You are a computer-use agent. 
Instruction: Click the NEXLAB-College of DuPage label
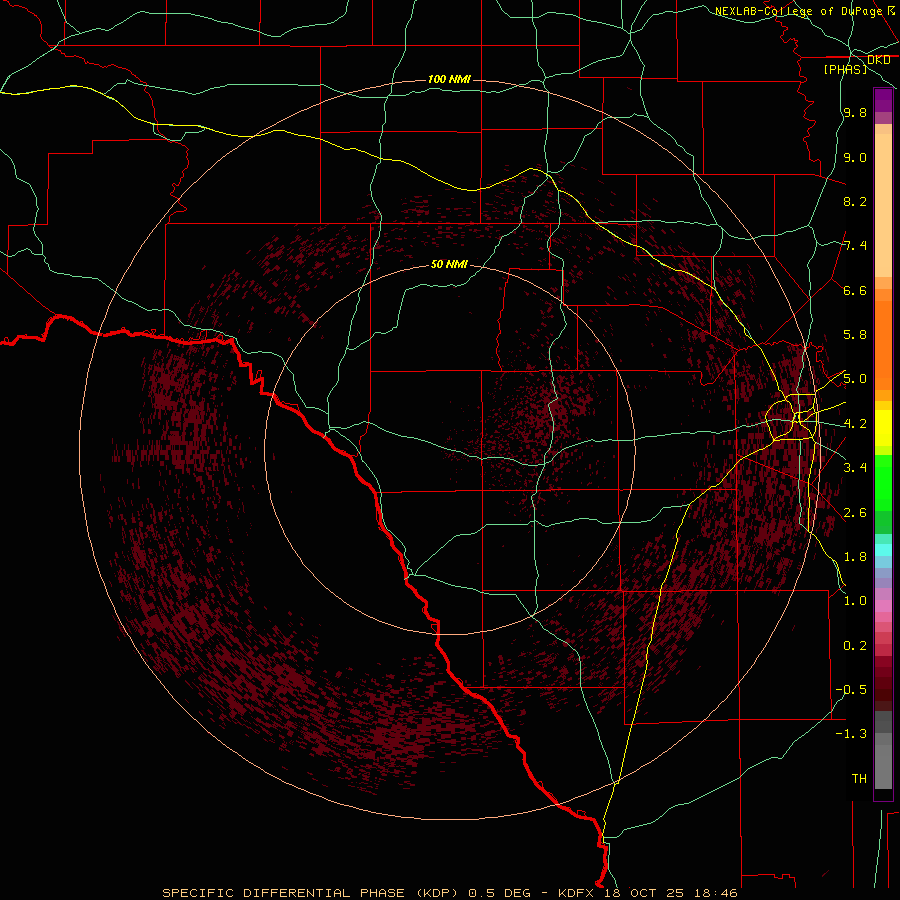click(798, 11)
